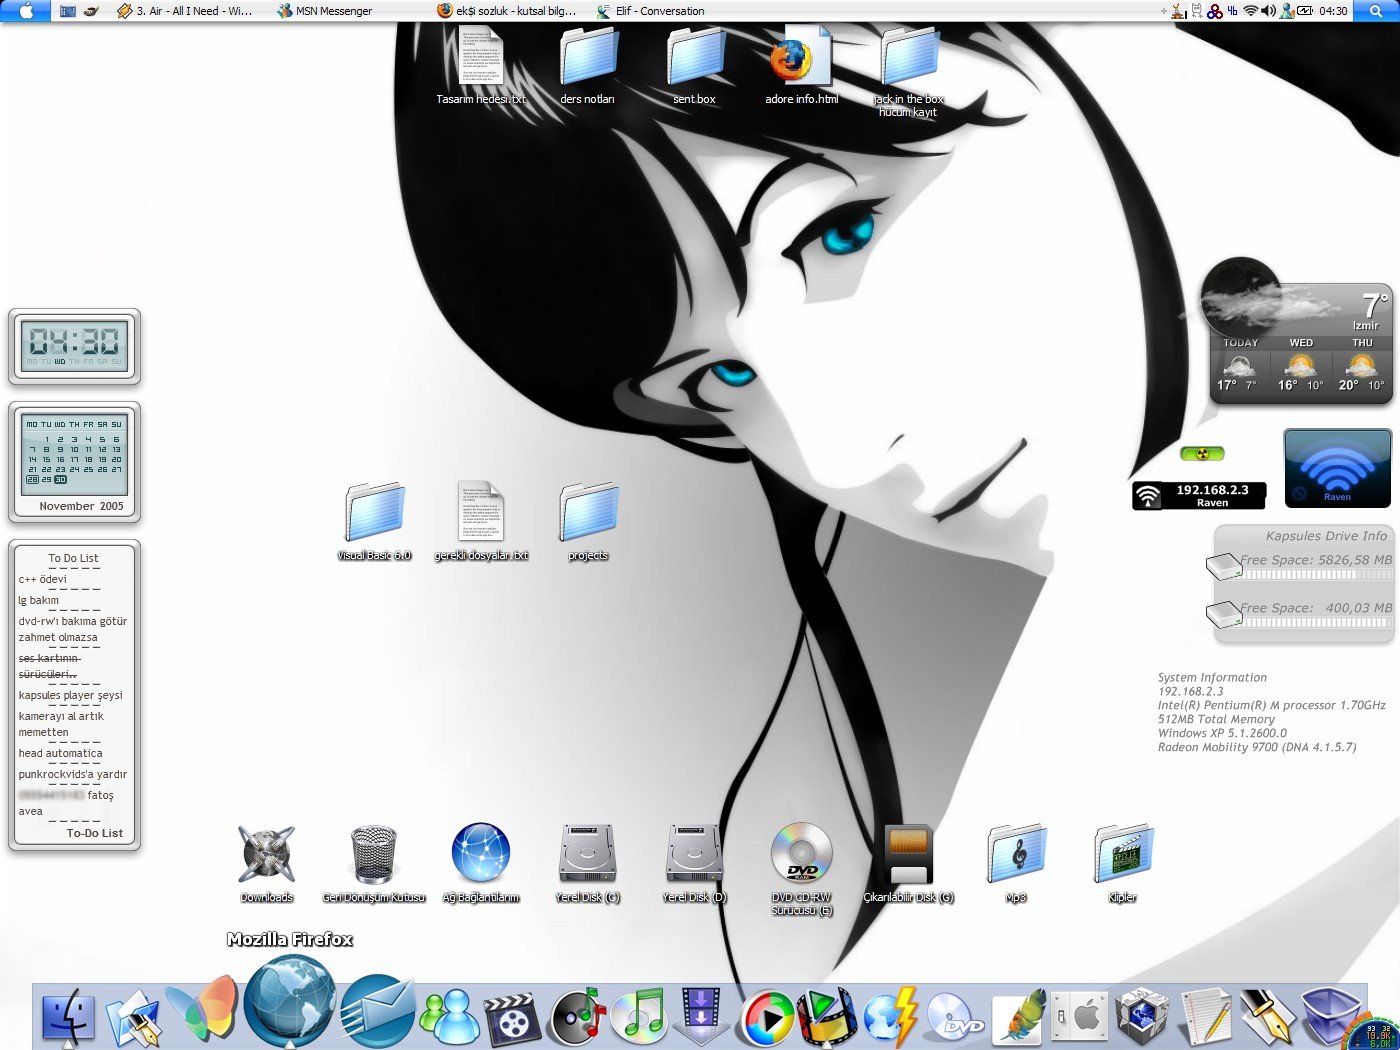
Task: Click the 192.168.2.3 Raven IP widget
Action: click(1199, 496)
